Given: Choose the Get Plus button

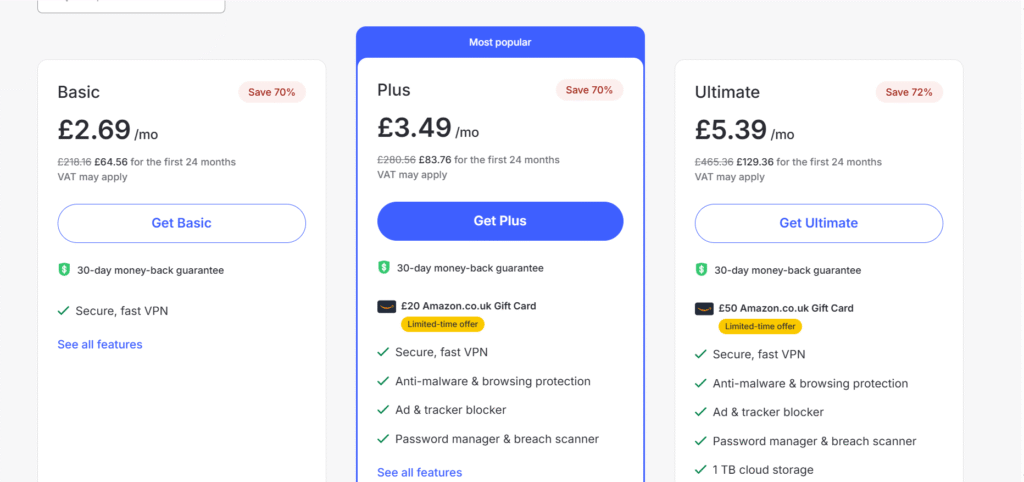Looking at the screenshot, I should (500, 221).
